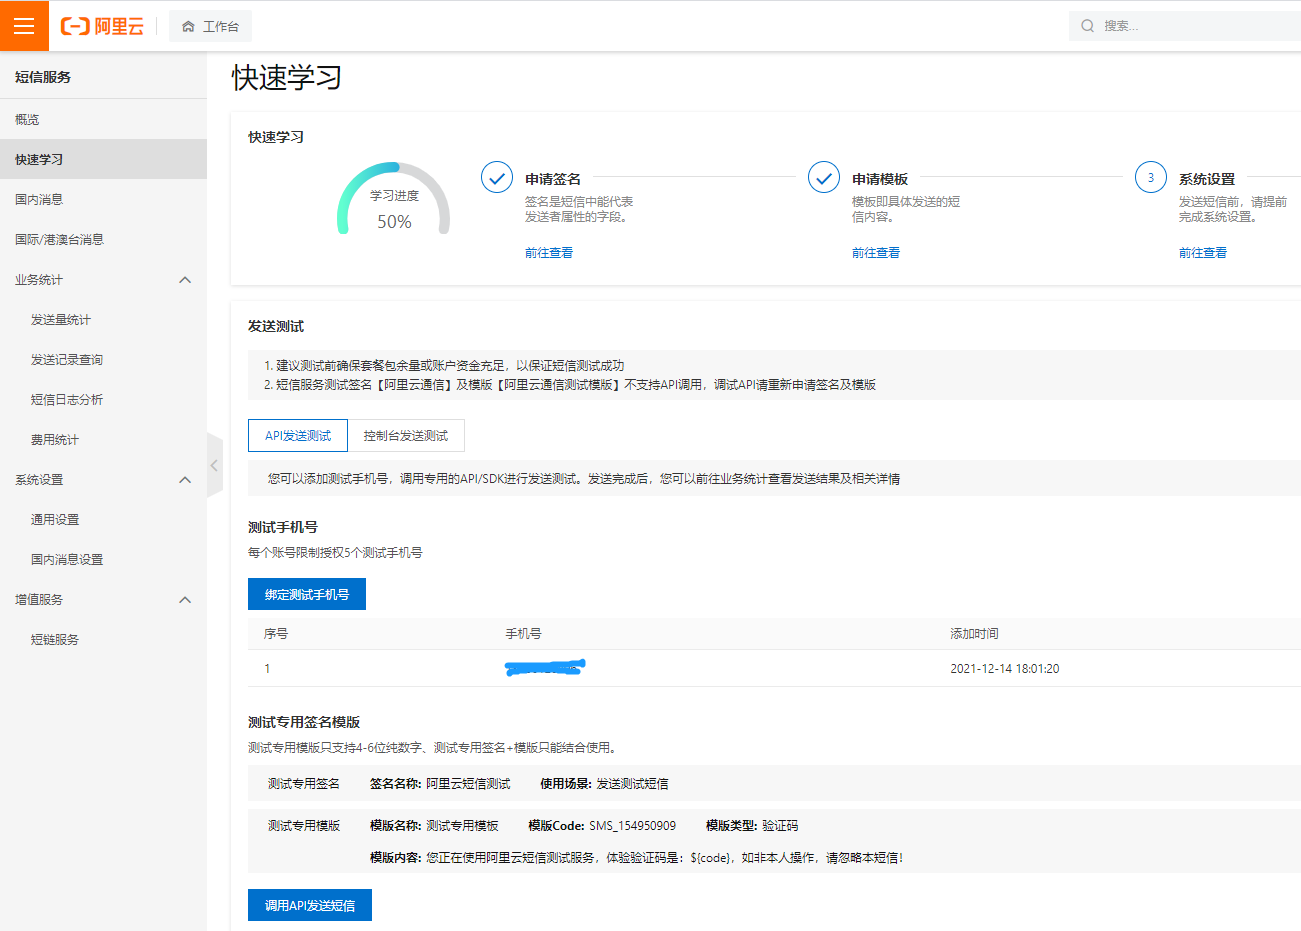
Task: Click the 添加时间 column header
Action: (975, 634)
